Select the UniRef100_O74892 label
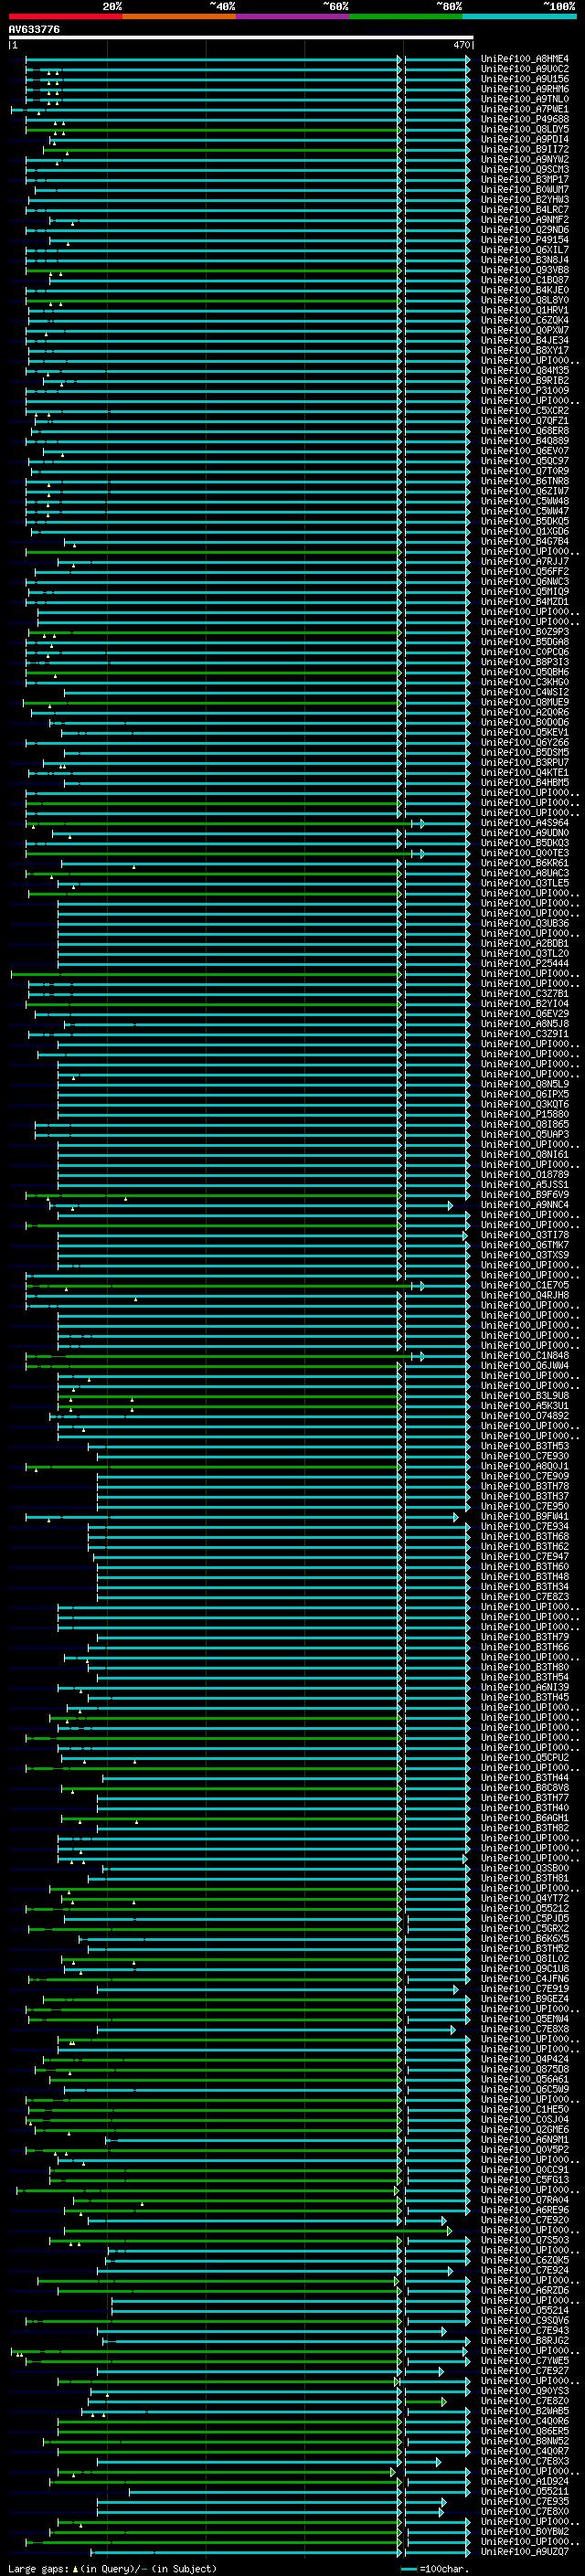This screenshot has width=585, height=2576. tap(525, 1415)
